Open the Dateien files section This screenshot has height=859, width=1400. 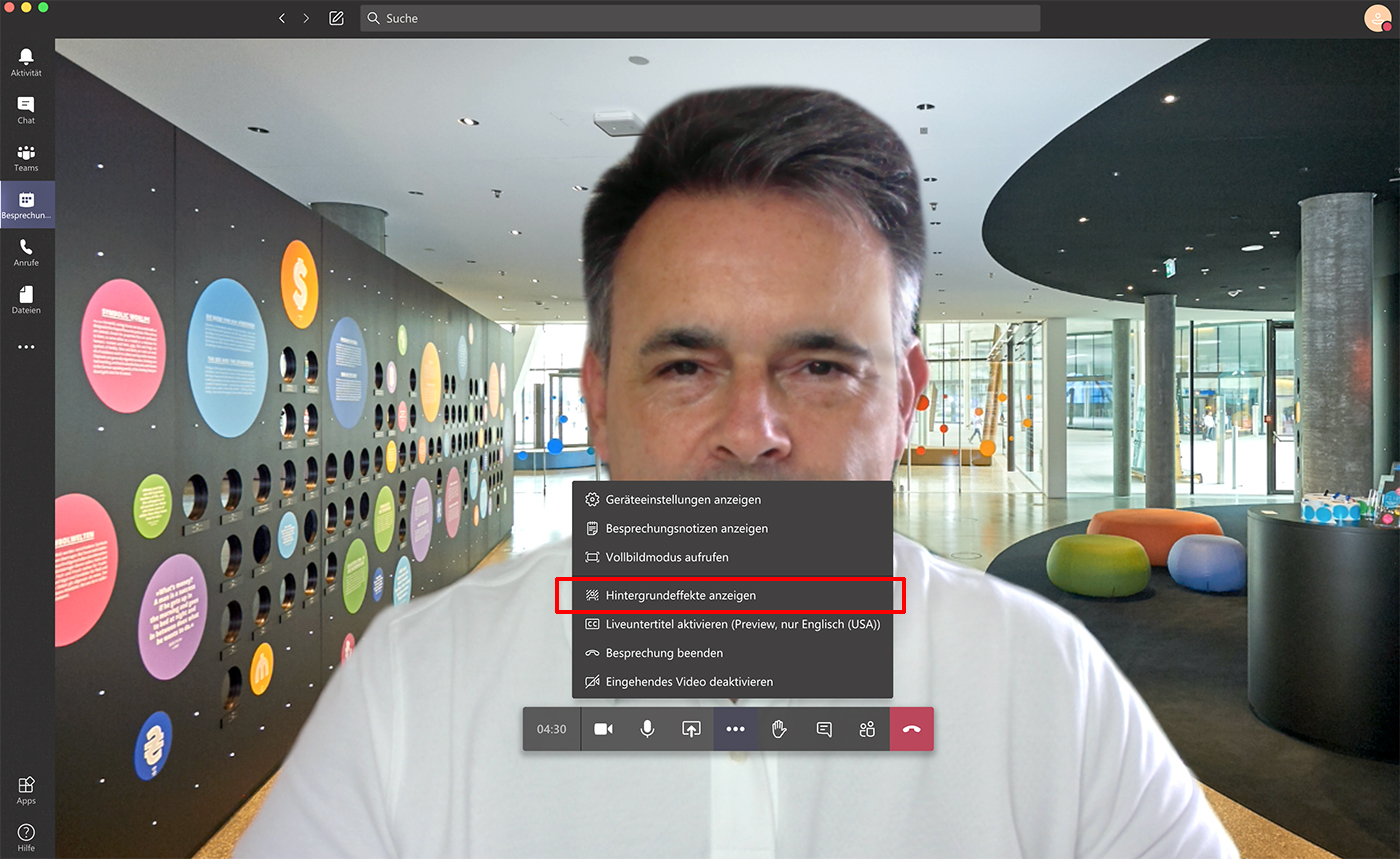pyautogui.click(x=26, y=300)
